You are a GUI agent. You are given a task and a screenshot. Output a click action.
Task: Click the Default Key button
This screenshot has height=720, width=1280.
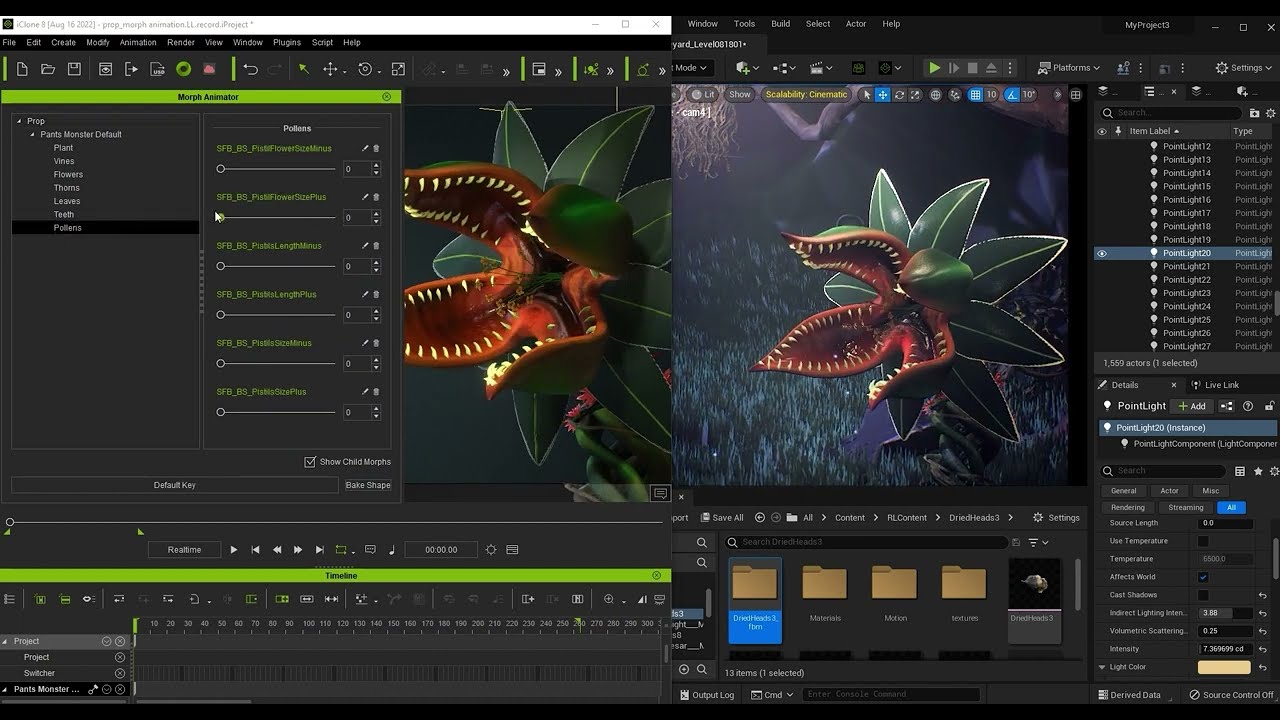(x=174, y=485)
